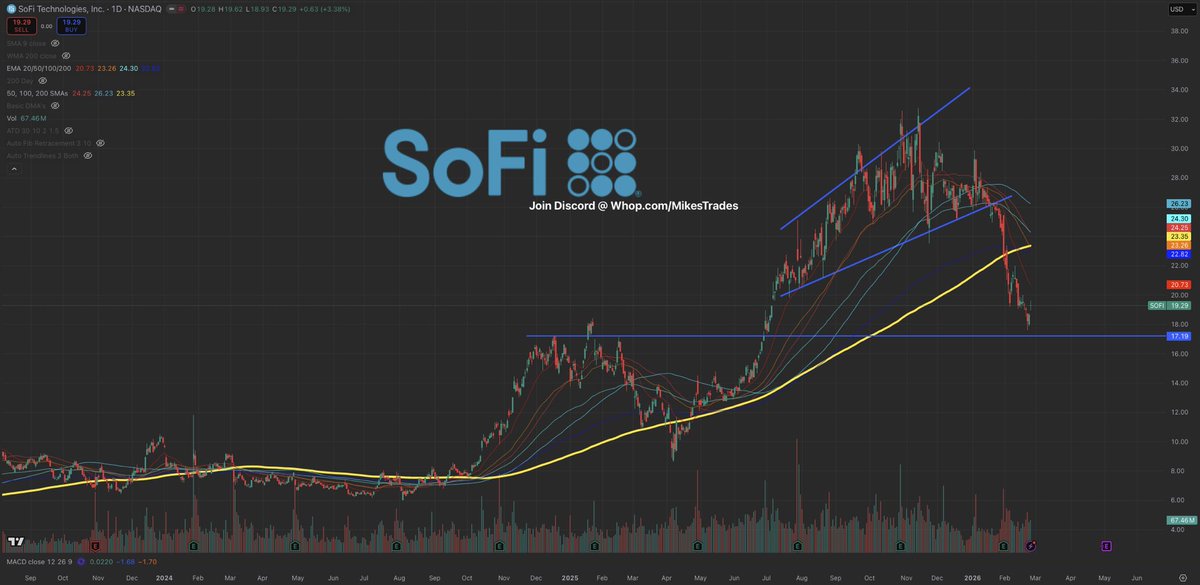This screenshot has width=1200, height=585.
Task: Click the SoFi logo icon beside the symbol name
Action: pyautogui.click(x=9, y=9)
